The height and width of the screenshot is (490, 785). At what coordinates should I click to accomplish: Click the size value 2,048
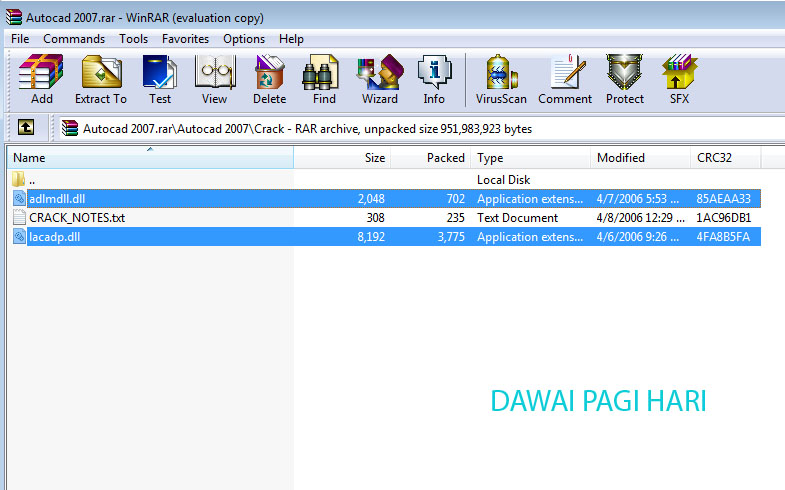(371, 199)
